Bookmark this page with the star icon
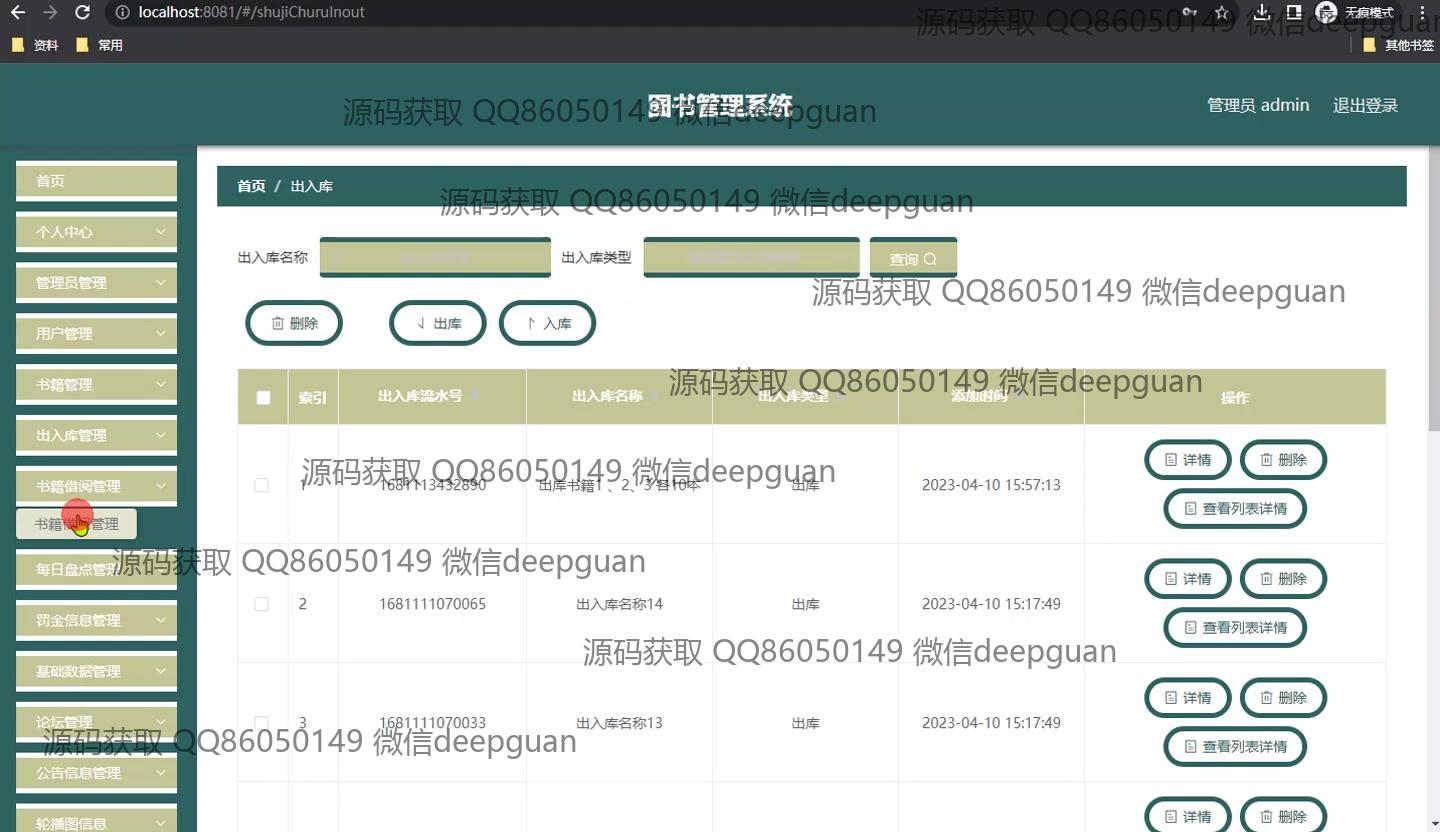This screenshot has width=1440, height=832. 1221,13
